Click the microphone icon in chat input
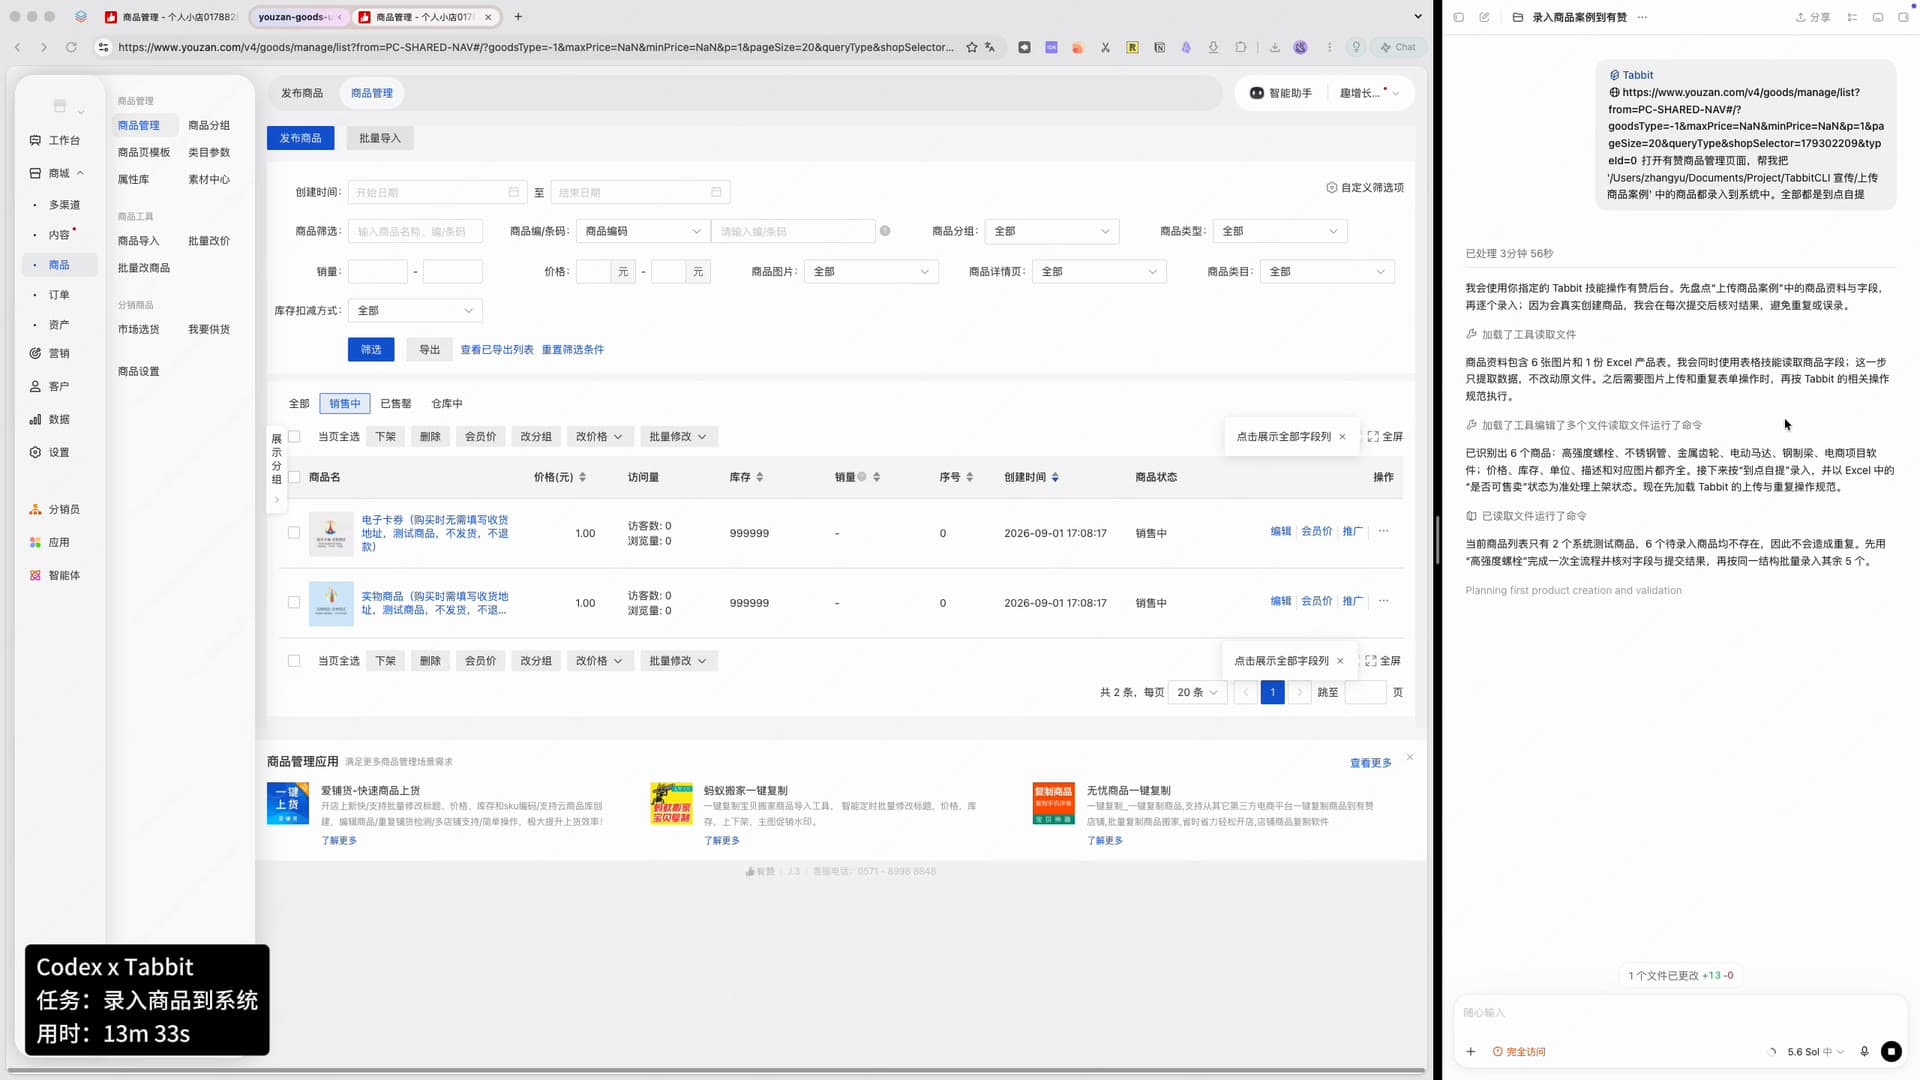 pos(1864,1051)
